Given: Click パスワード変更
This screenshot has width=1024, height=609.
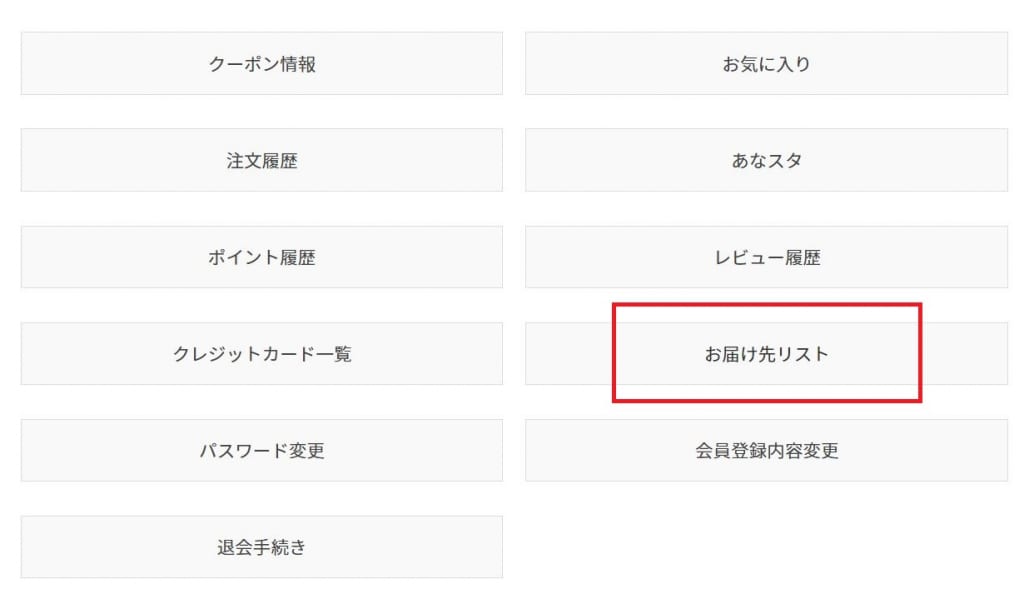Looking at the screenshot, I should (x=262, y=451).
